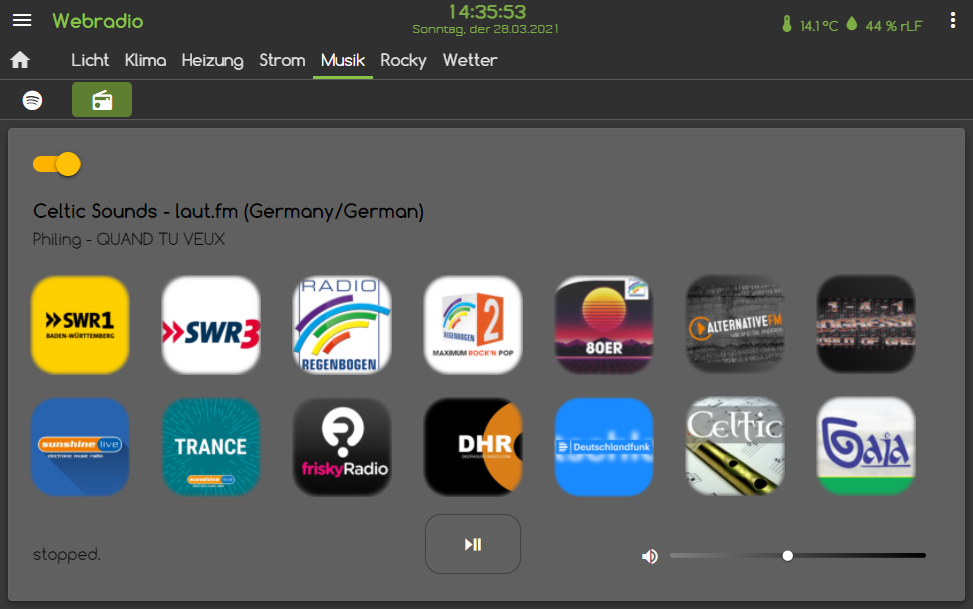Screen dimensions: 973x609
Task: Click the clock showing 14:35:53
Action: tap(487, 12)
